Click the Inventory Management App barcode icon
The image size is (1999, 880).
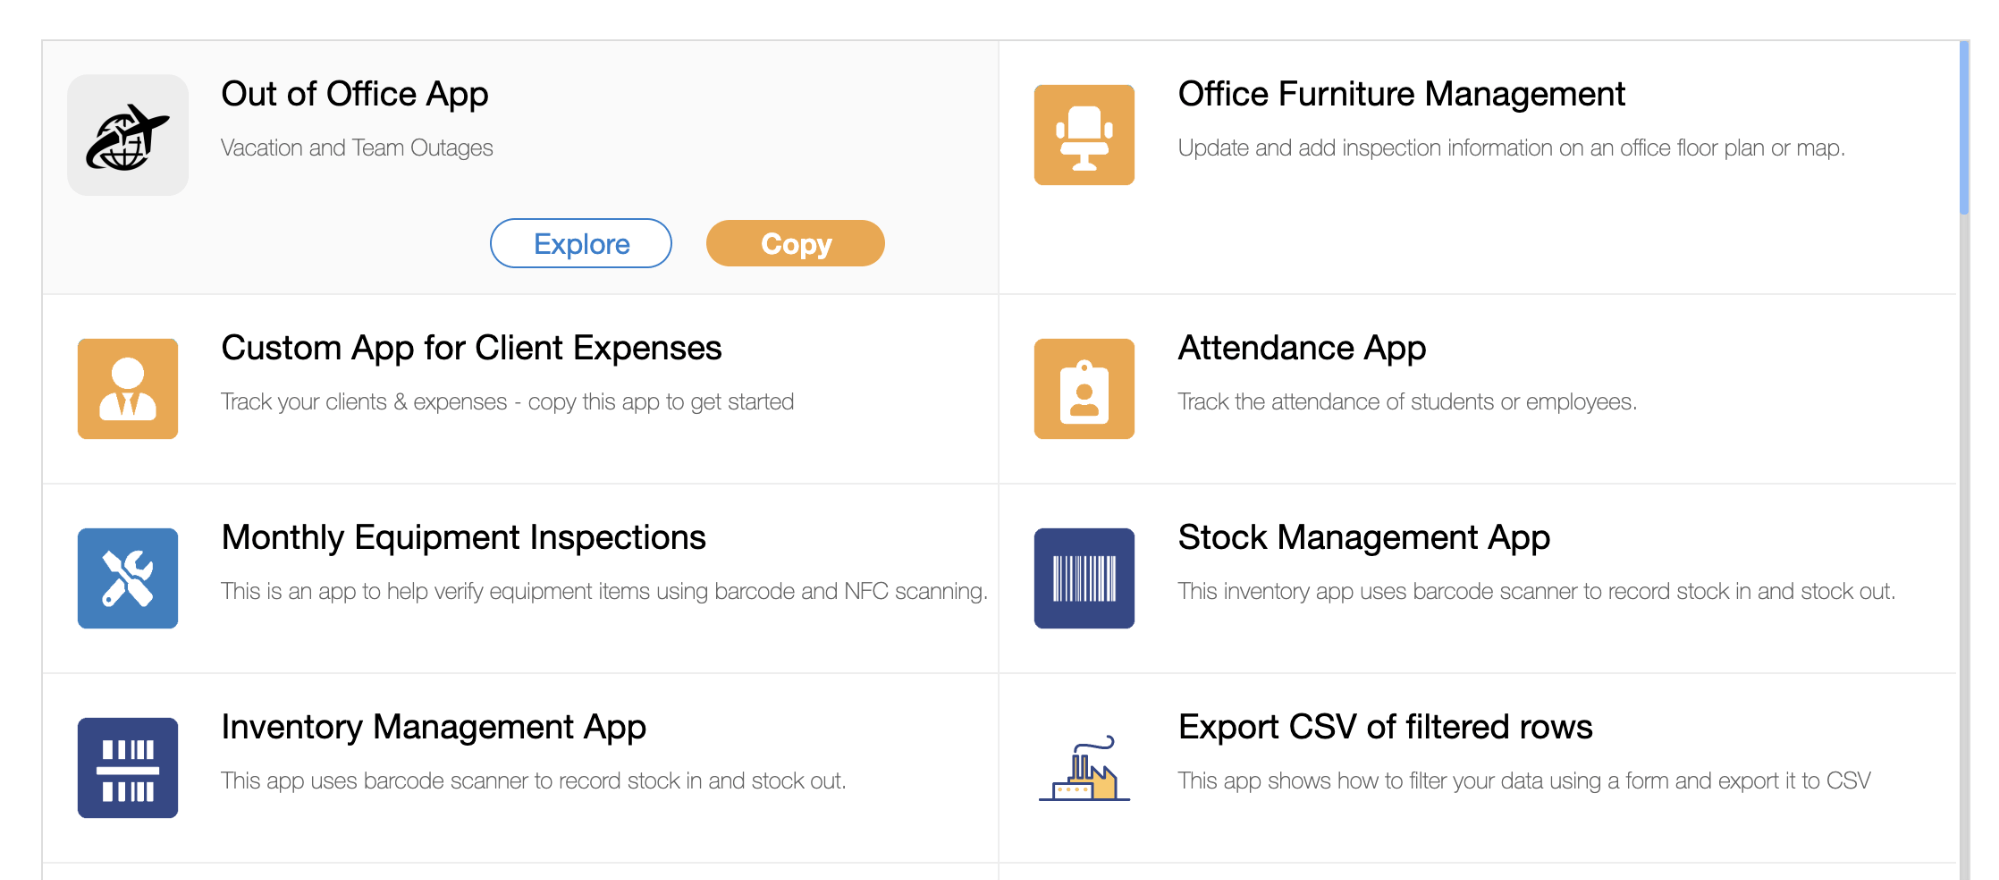127,768
